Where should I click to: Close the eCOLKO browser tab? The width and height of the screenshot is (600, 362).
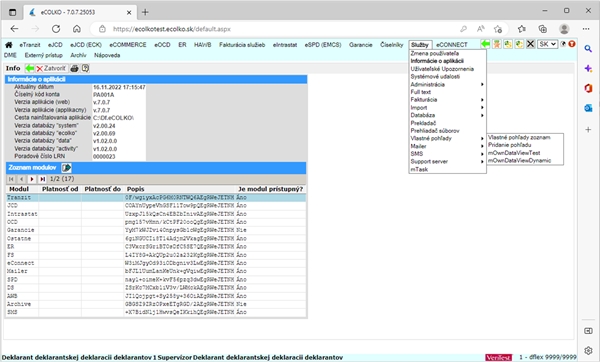point(129,12)
